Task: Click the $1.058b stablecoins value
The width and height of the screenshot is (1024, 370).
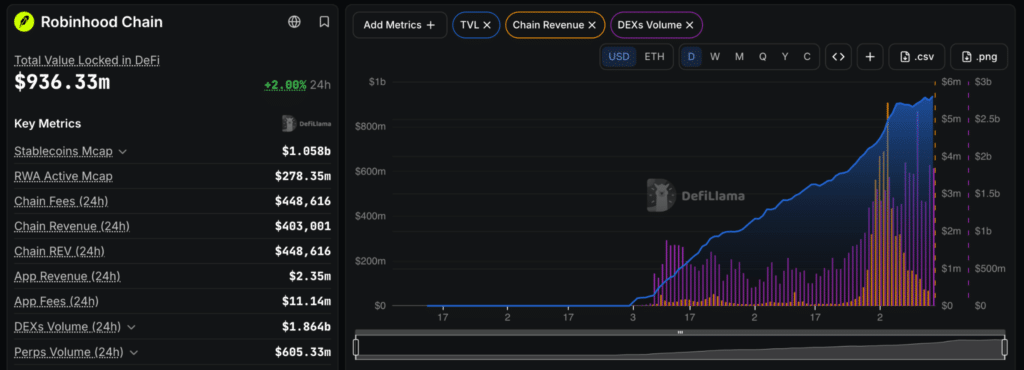Action: pyautogui.click(x=306, y=151)
